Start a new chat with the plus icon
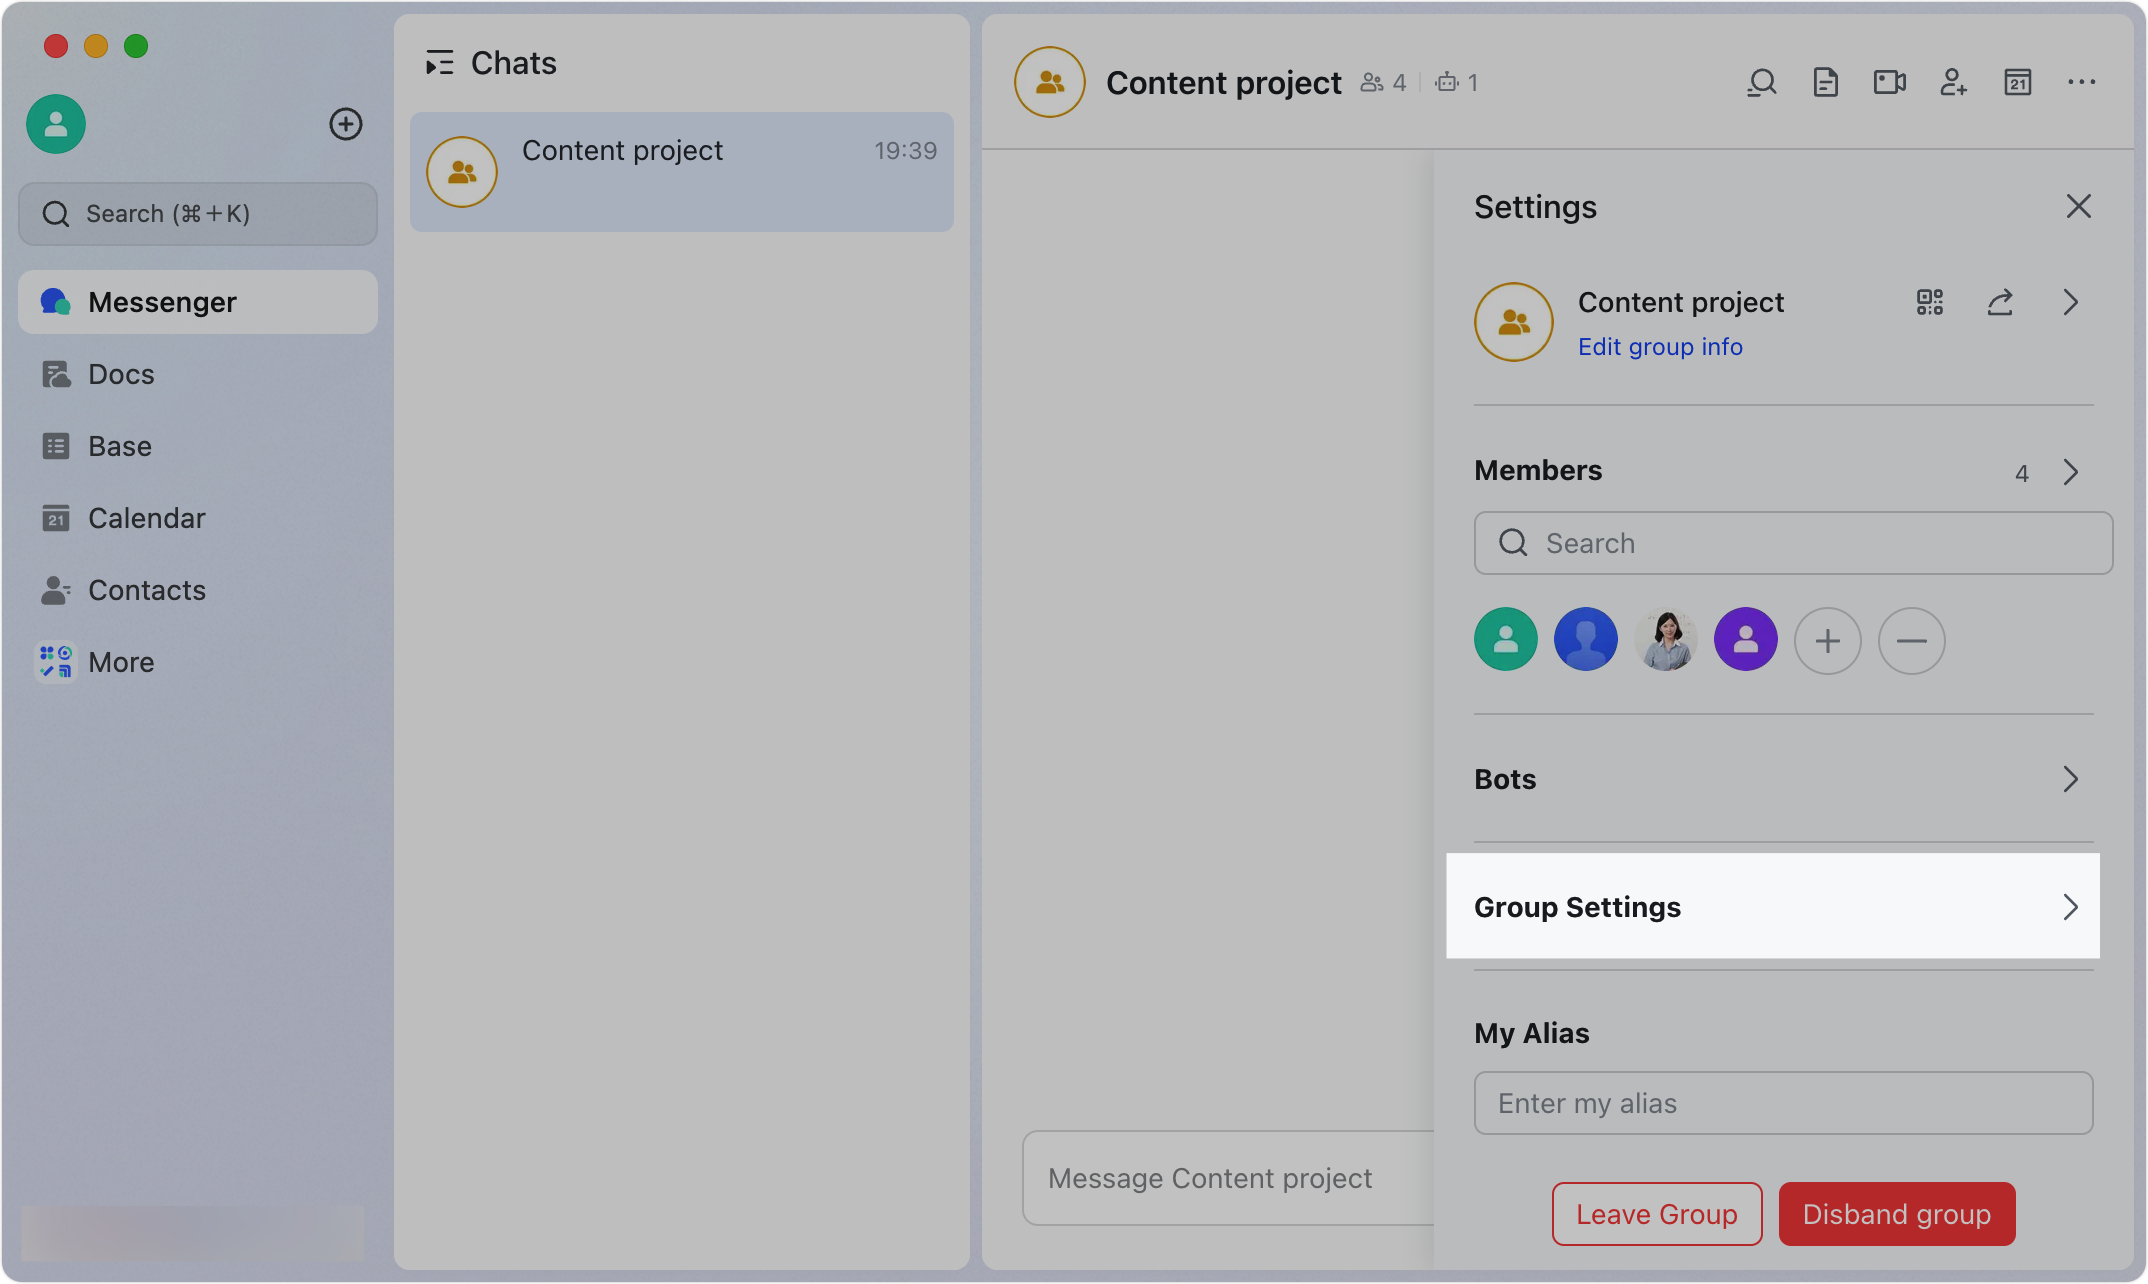 click(x=346, y=124)
